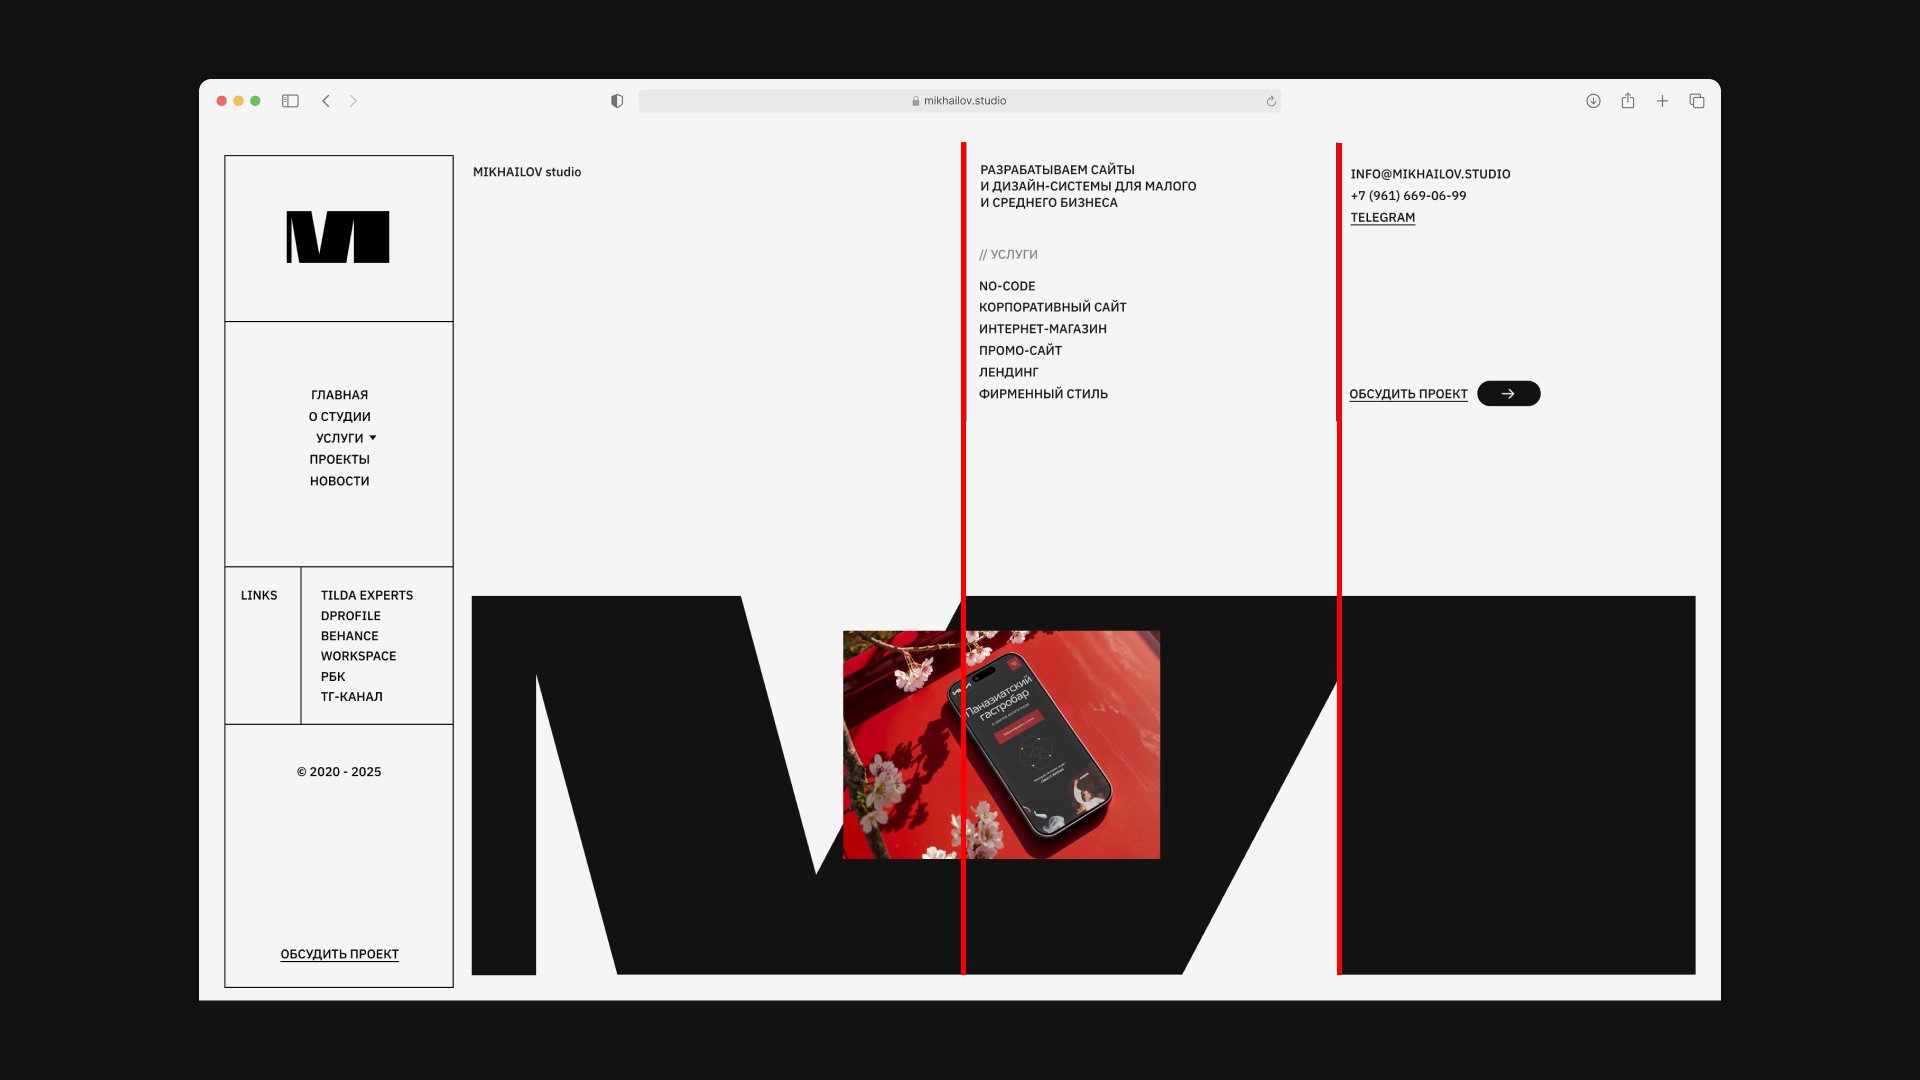Open the privacy shield report icon
1920x1080 pixels.
[x=617, y=101]
